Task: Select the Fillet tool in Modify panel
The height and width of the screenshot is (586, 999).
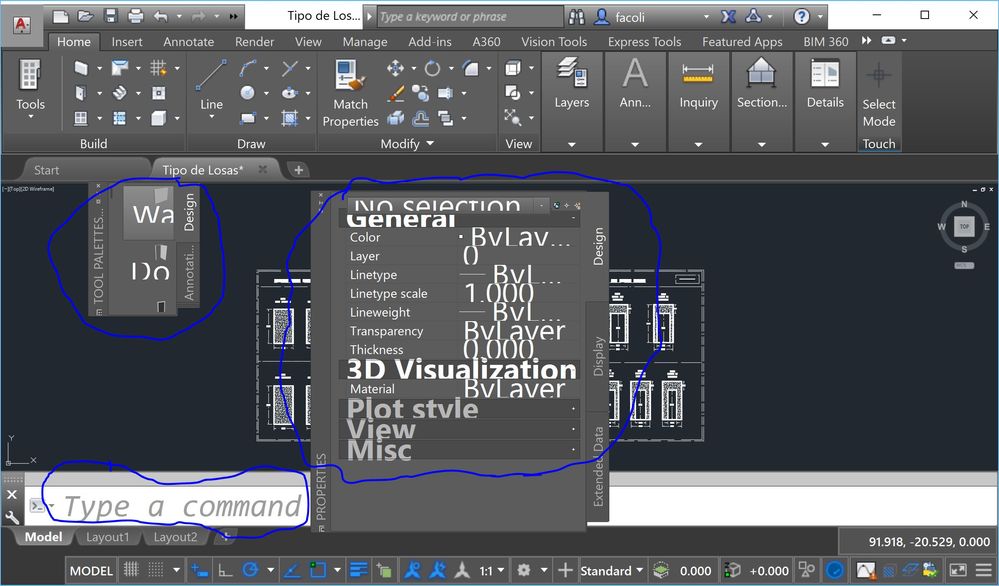Action: coord(471,68)
